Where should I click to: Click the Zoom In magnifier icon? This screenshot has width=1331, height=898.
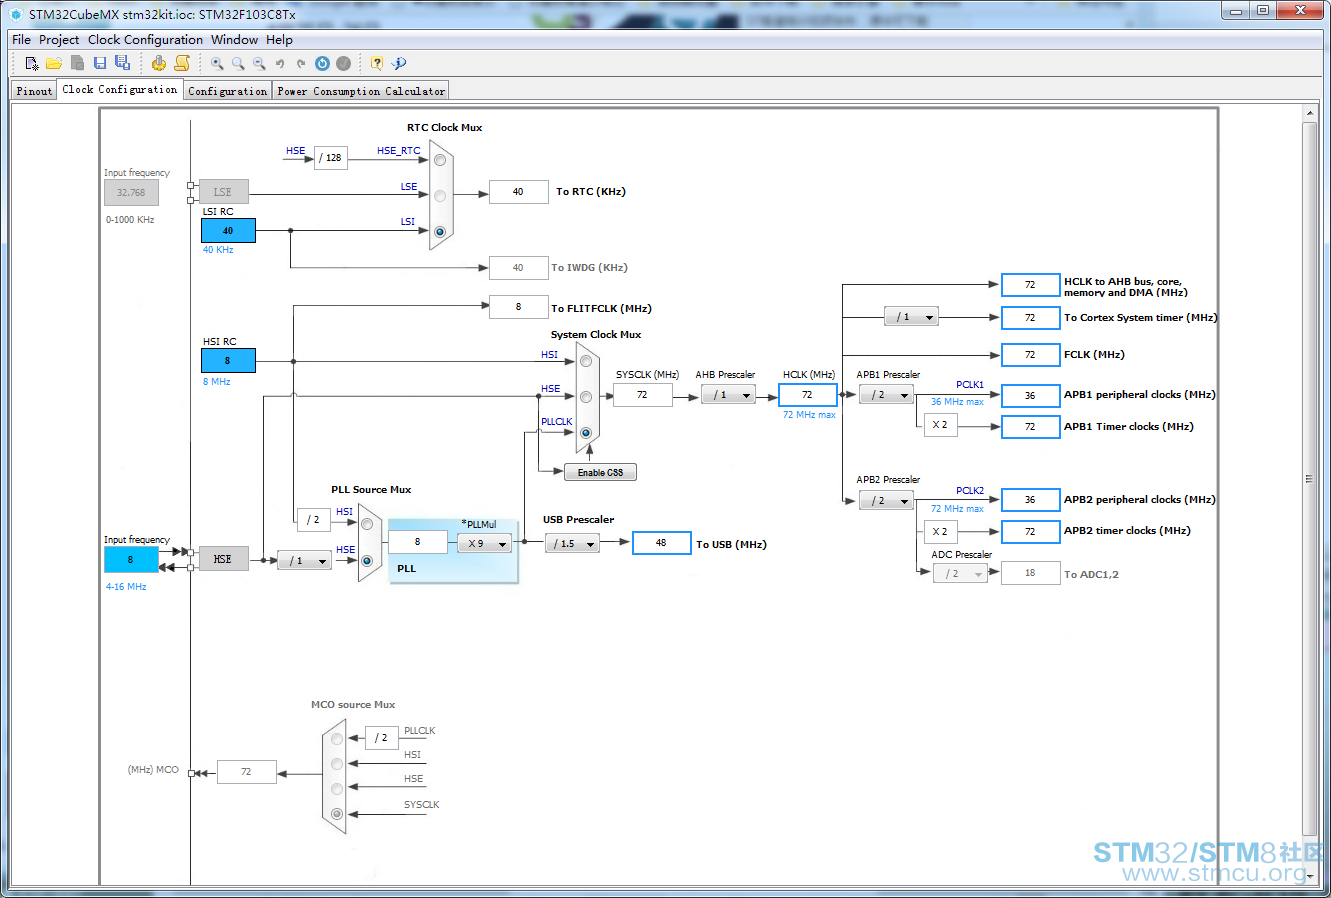(x=217, y=63)
